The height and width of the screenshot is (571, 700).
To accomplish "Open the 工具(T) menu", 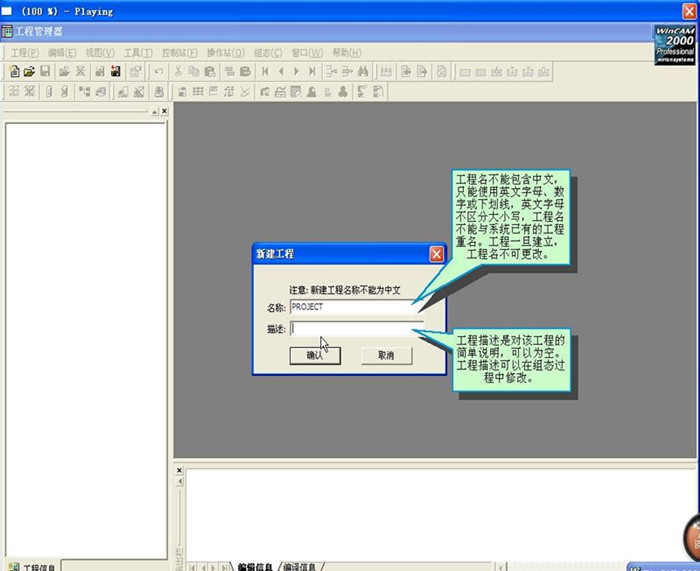I will click(x=138, y=52).
